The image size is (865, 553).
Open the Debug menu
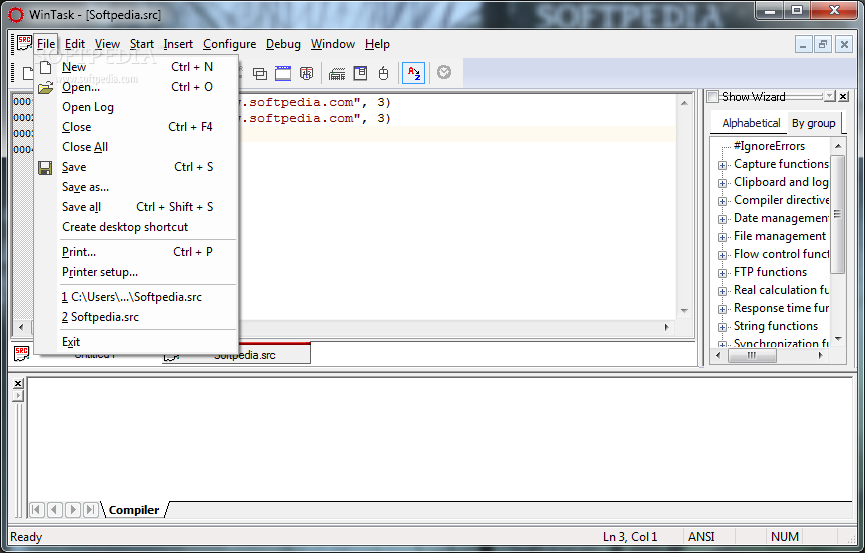coord(283,44)
